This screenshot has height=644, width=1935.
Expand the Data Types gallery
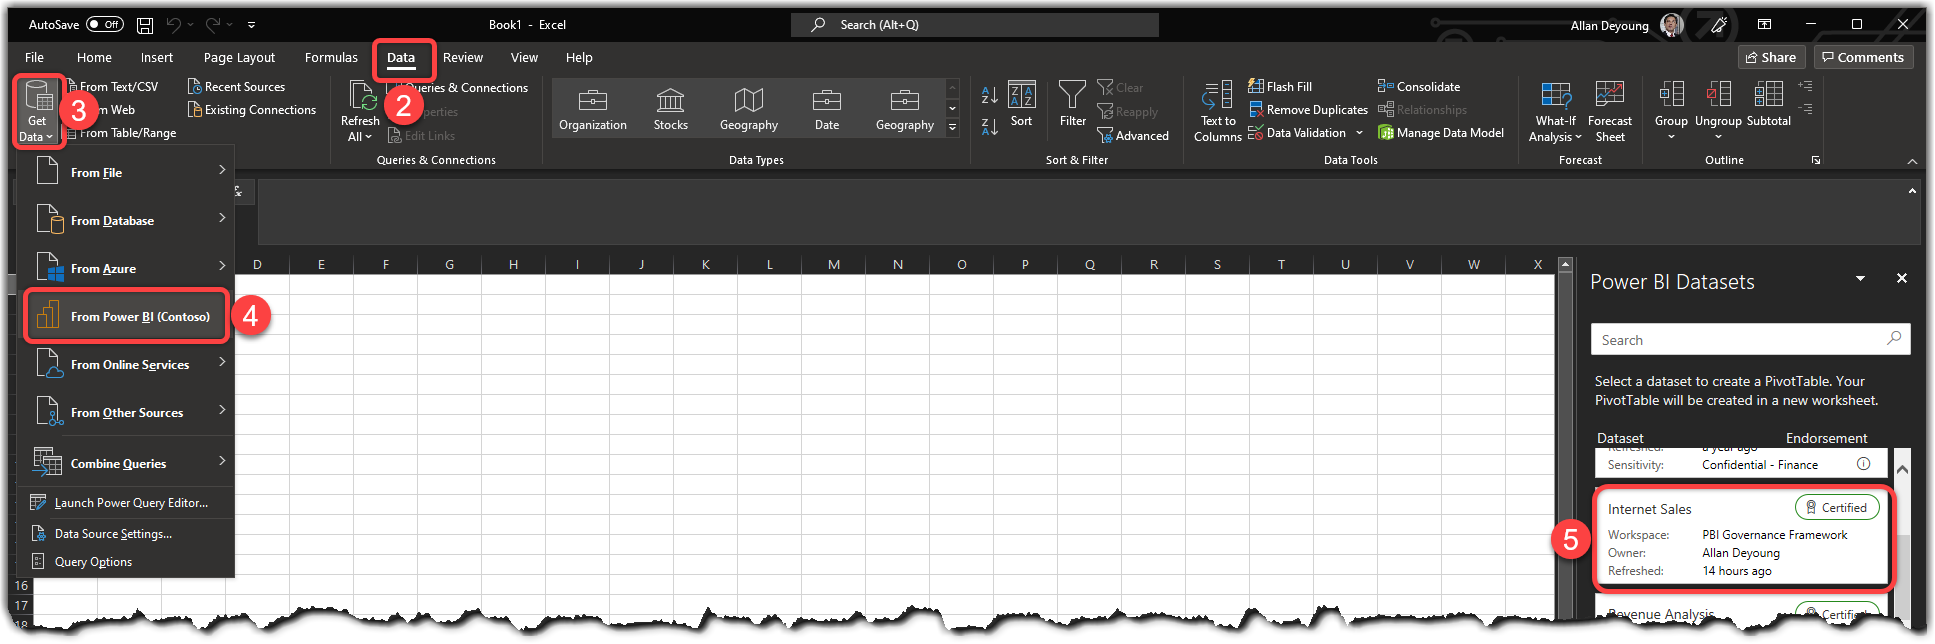pos(953,127)
